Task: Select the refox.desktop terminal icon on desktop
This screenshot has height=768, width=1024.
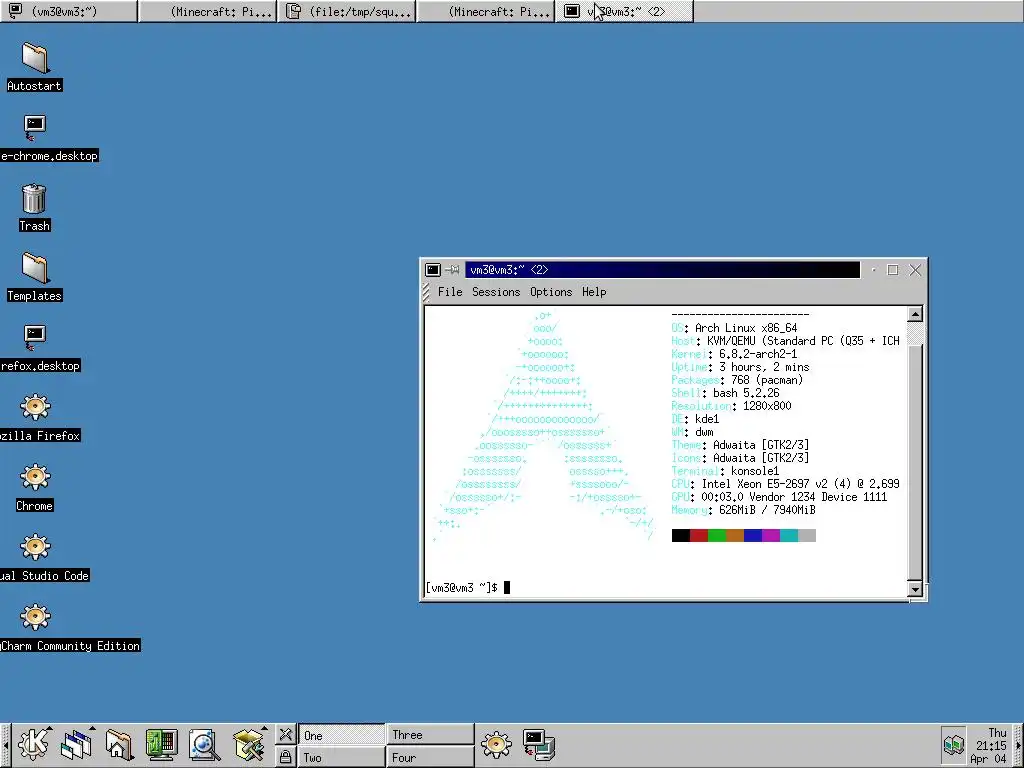Action: click(x=35, y=347)
